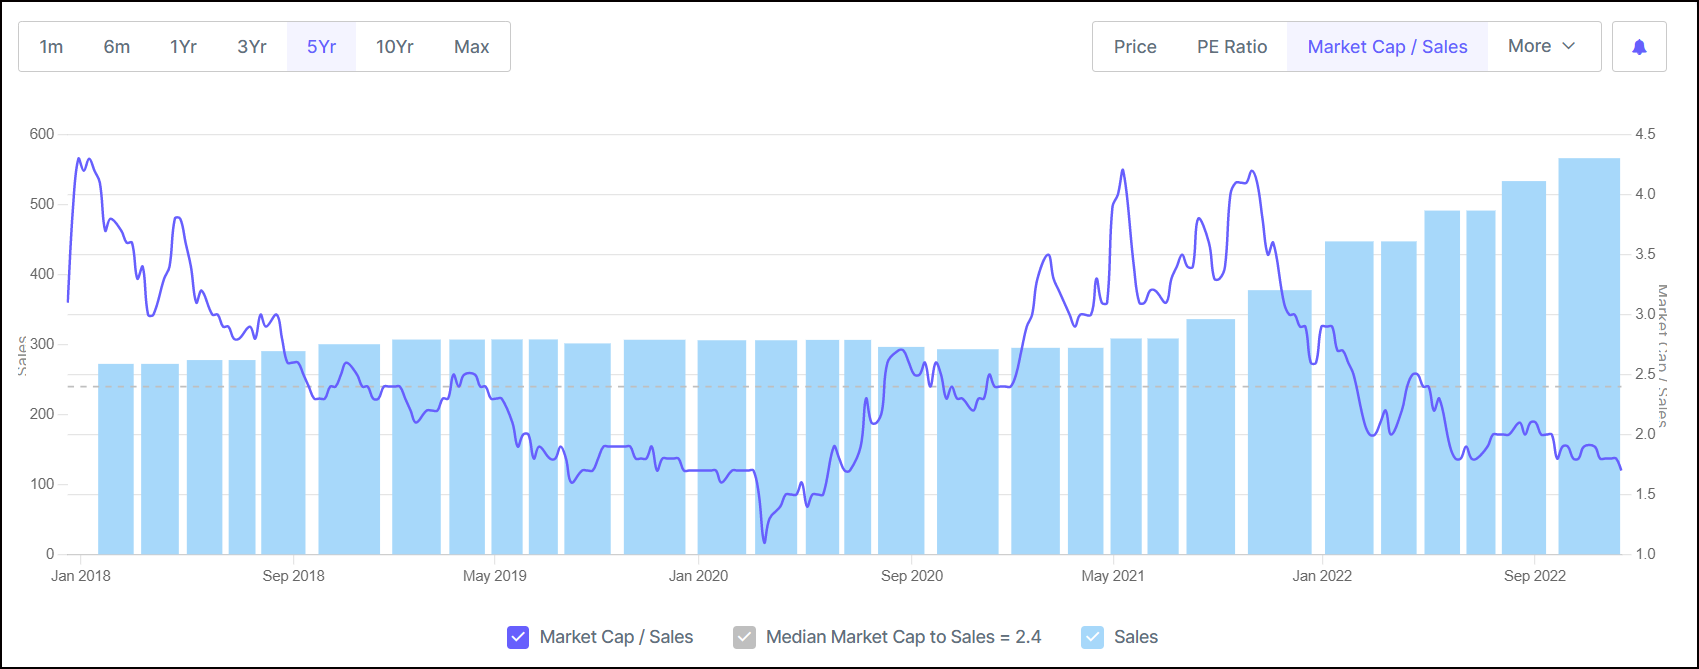Image resolution: width=1699 pixels, height=669 pixels.
Task: Toggle the Median Market Cap to Sales checkbox
Action: [x=744, y=637]
